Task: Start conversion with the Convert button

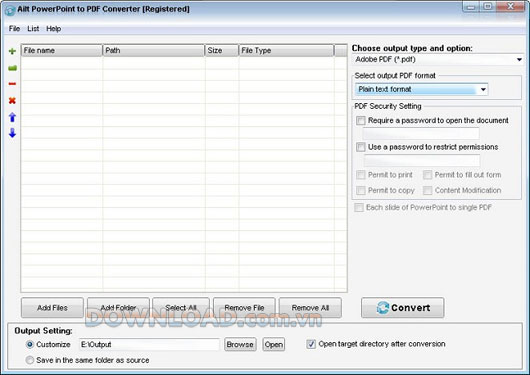Action: click(x=403, y=308)
